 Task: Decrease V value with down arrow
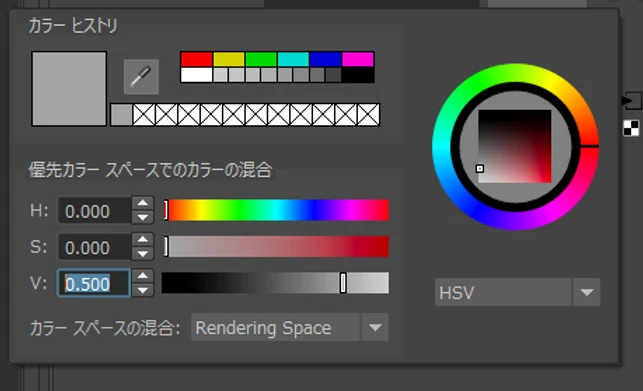point(143,290)
